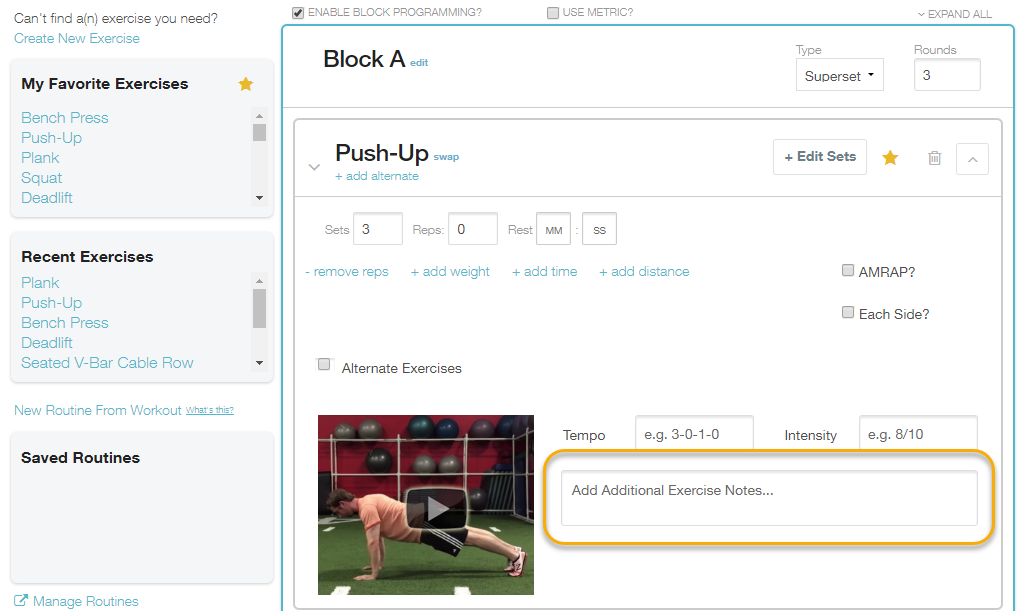Image resolution: width=1024 pixels, height=611 pixels.
Task: Click the + Edit Sets button
Action: click(820, 157)
